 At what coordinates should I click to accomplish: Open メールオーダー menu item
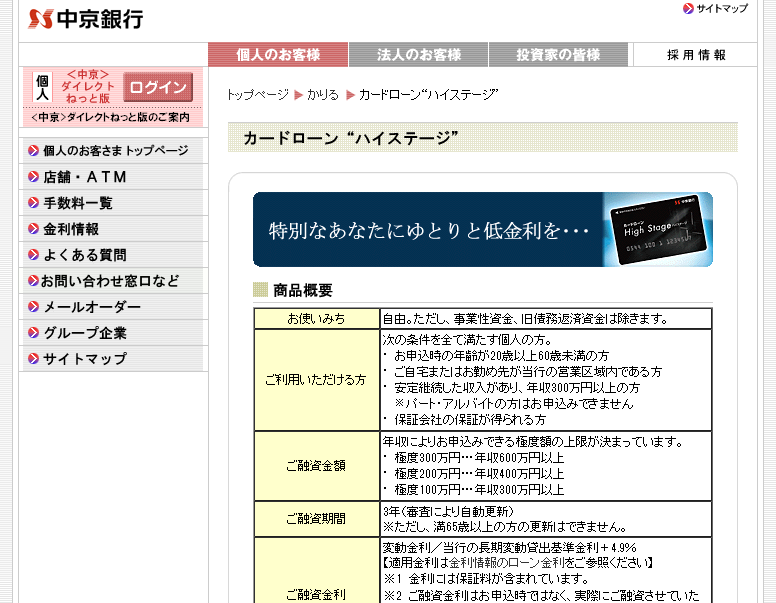tap(92, 306)
